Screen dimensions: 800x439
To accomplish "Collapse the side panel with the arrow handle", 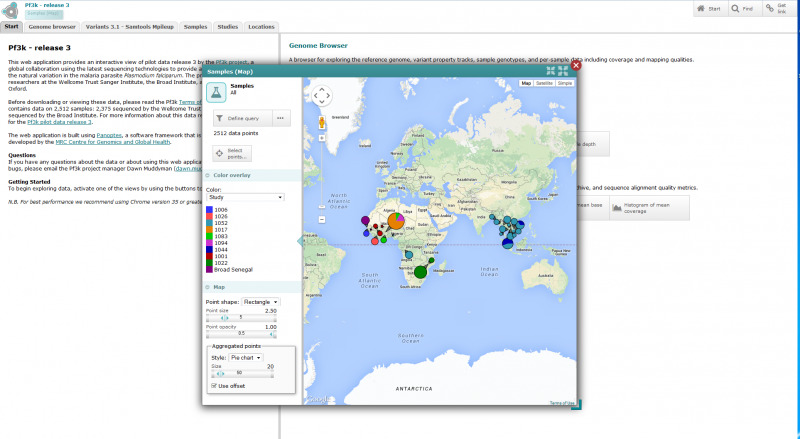I will pos(300,241).
